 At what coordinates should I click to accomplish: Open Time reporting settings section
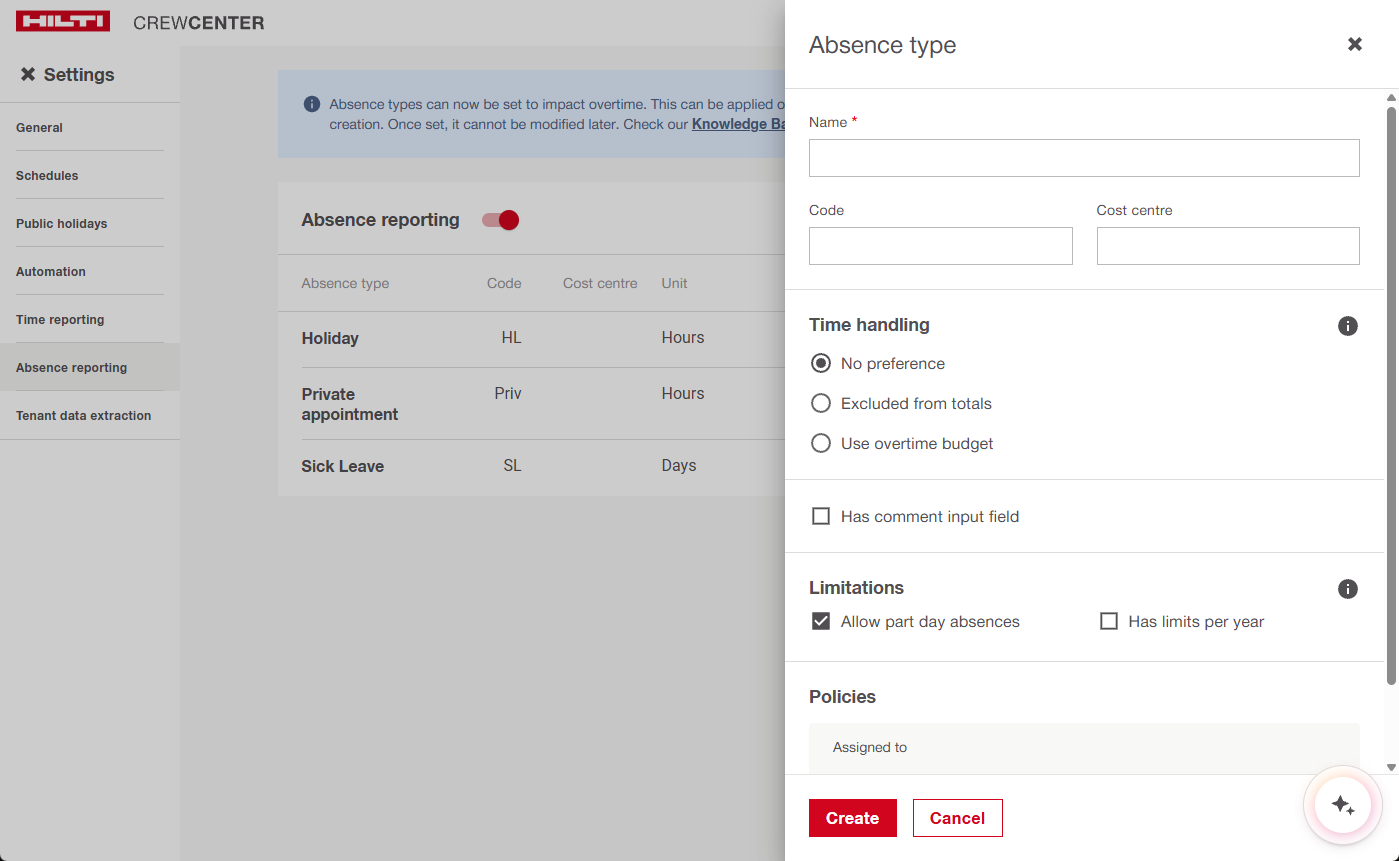90,319
